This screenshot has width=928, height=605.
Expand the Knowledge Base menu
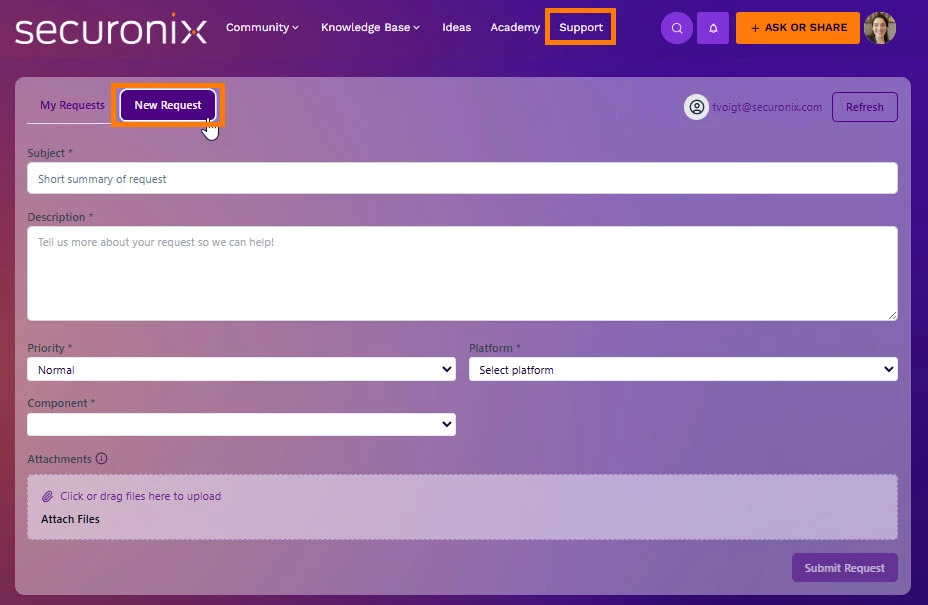pyautogui.click(x=370, y=27)
